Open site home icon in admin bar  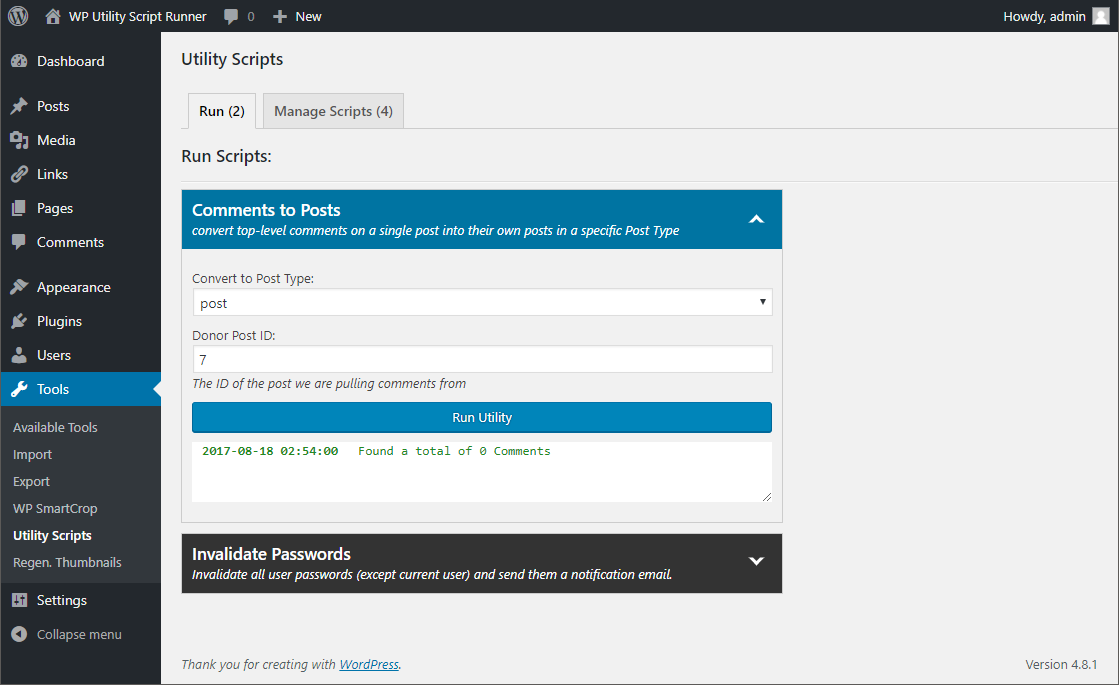click(53, 16)
